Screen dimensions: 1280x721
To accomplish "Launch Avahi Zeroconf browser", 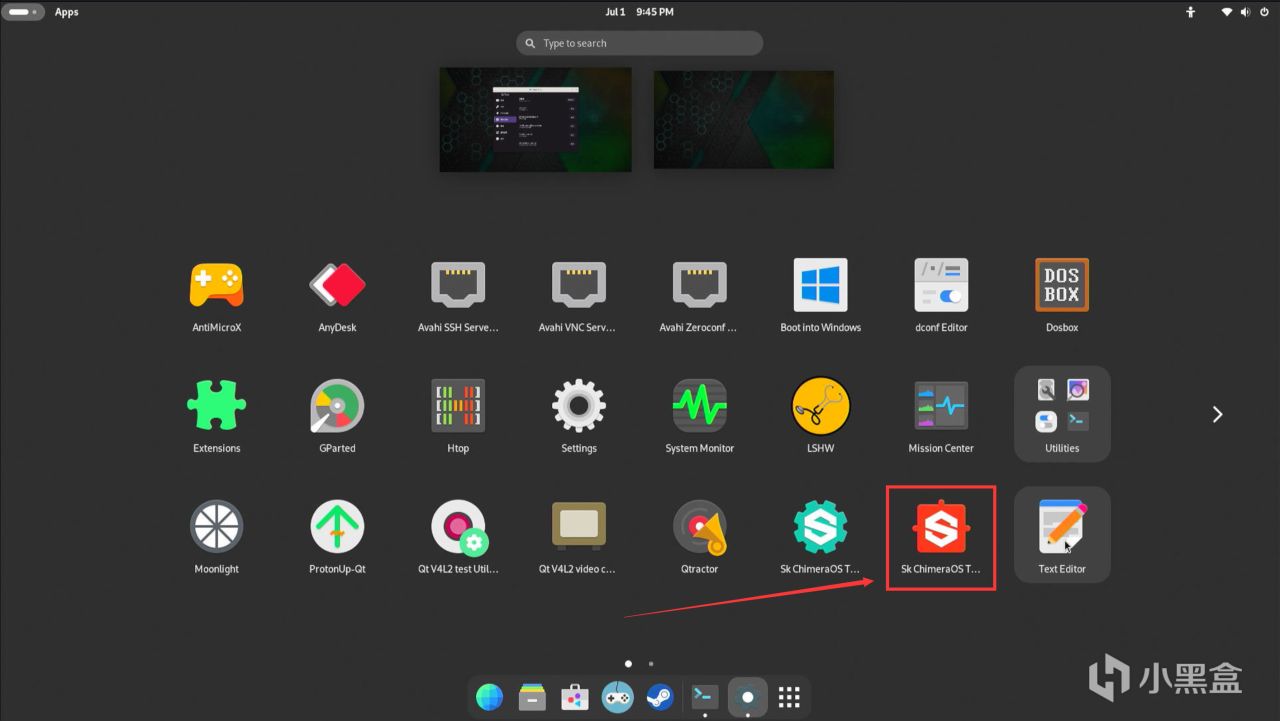I will [x=699, y=286].
